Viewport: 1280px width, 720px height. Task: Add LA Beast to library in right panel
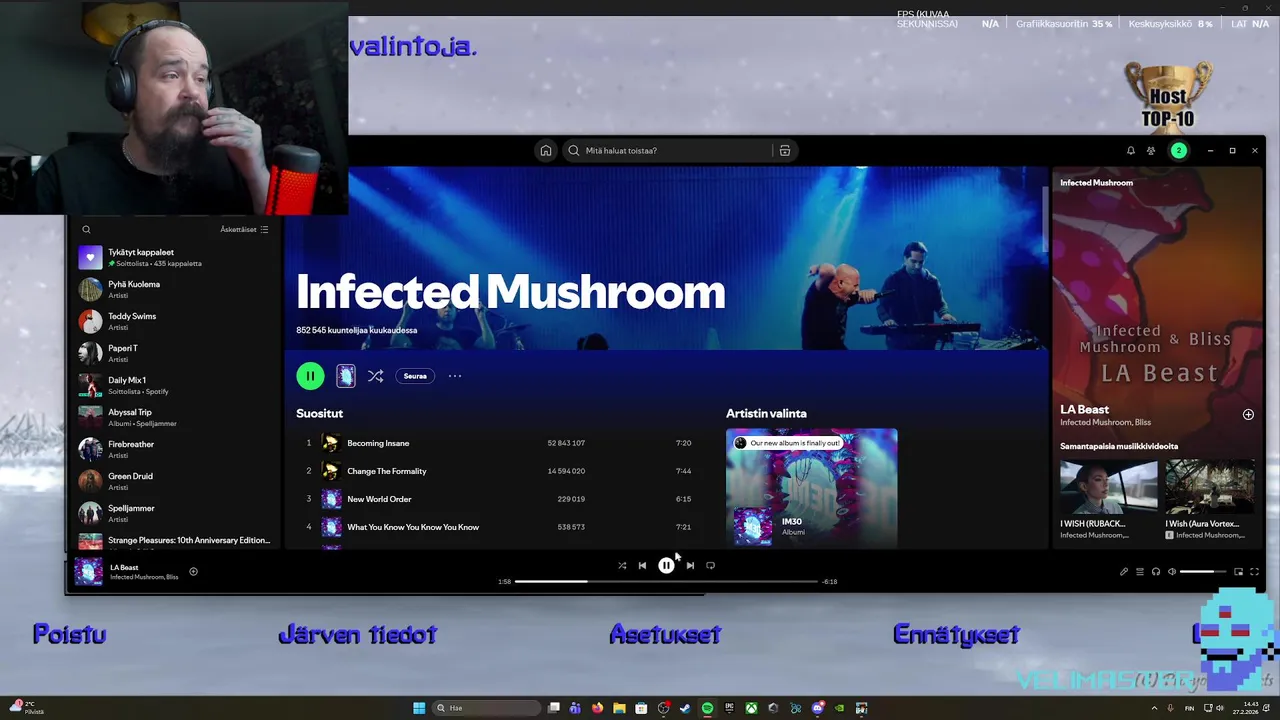tap(1248, 414)
